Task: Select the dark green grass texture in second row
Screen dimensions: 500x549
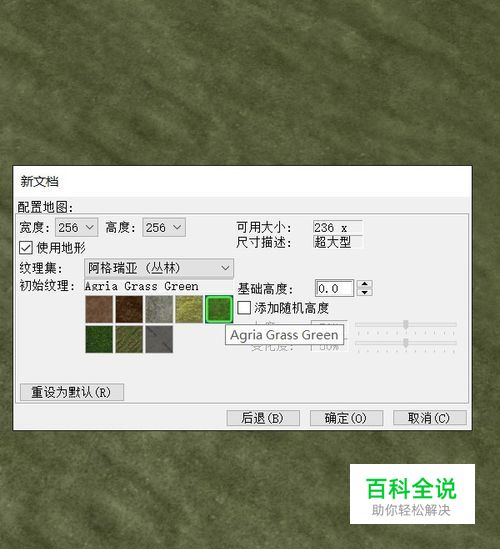Action: (99, 339)
